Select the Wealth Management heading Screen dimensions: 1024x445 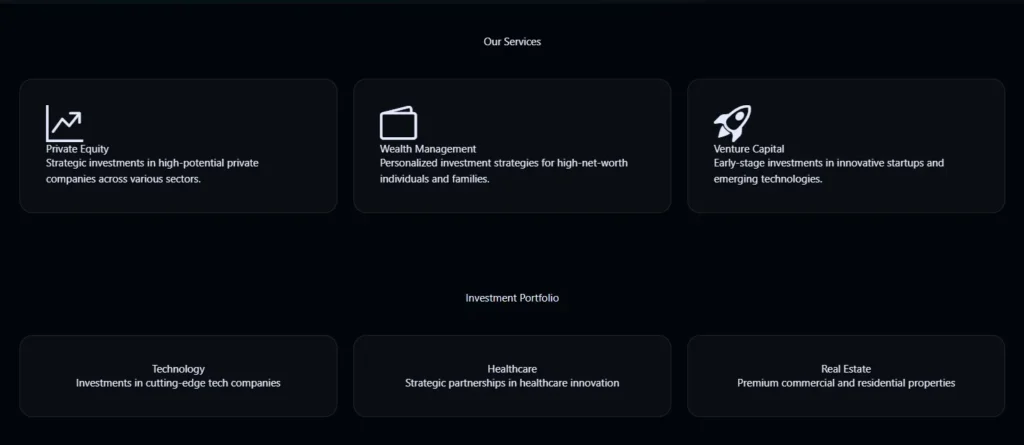tap(428, 149)
